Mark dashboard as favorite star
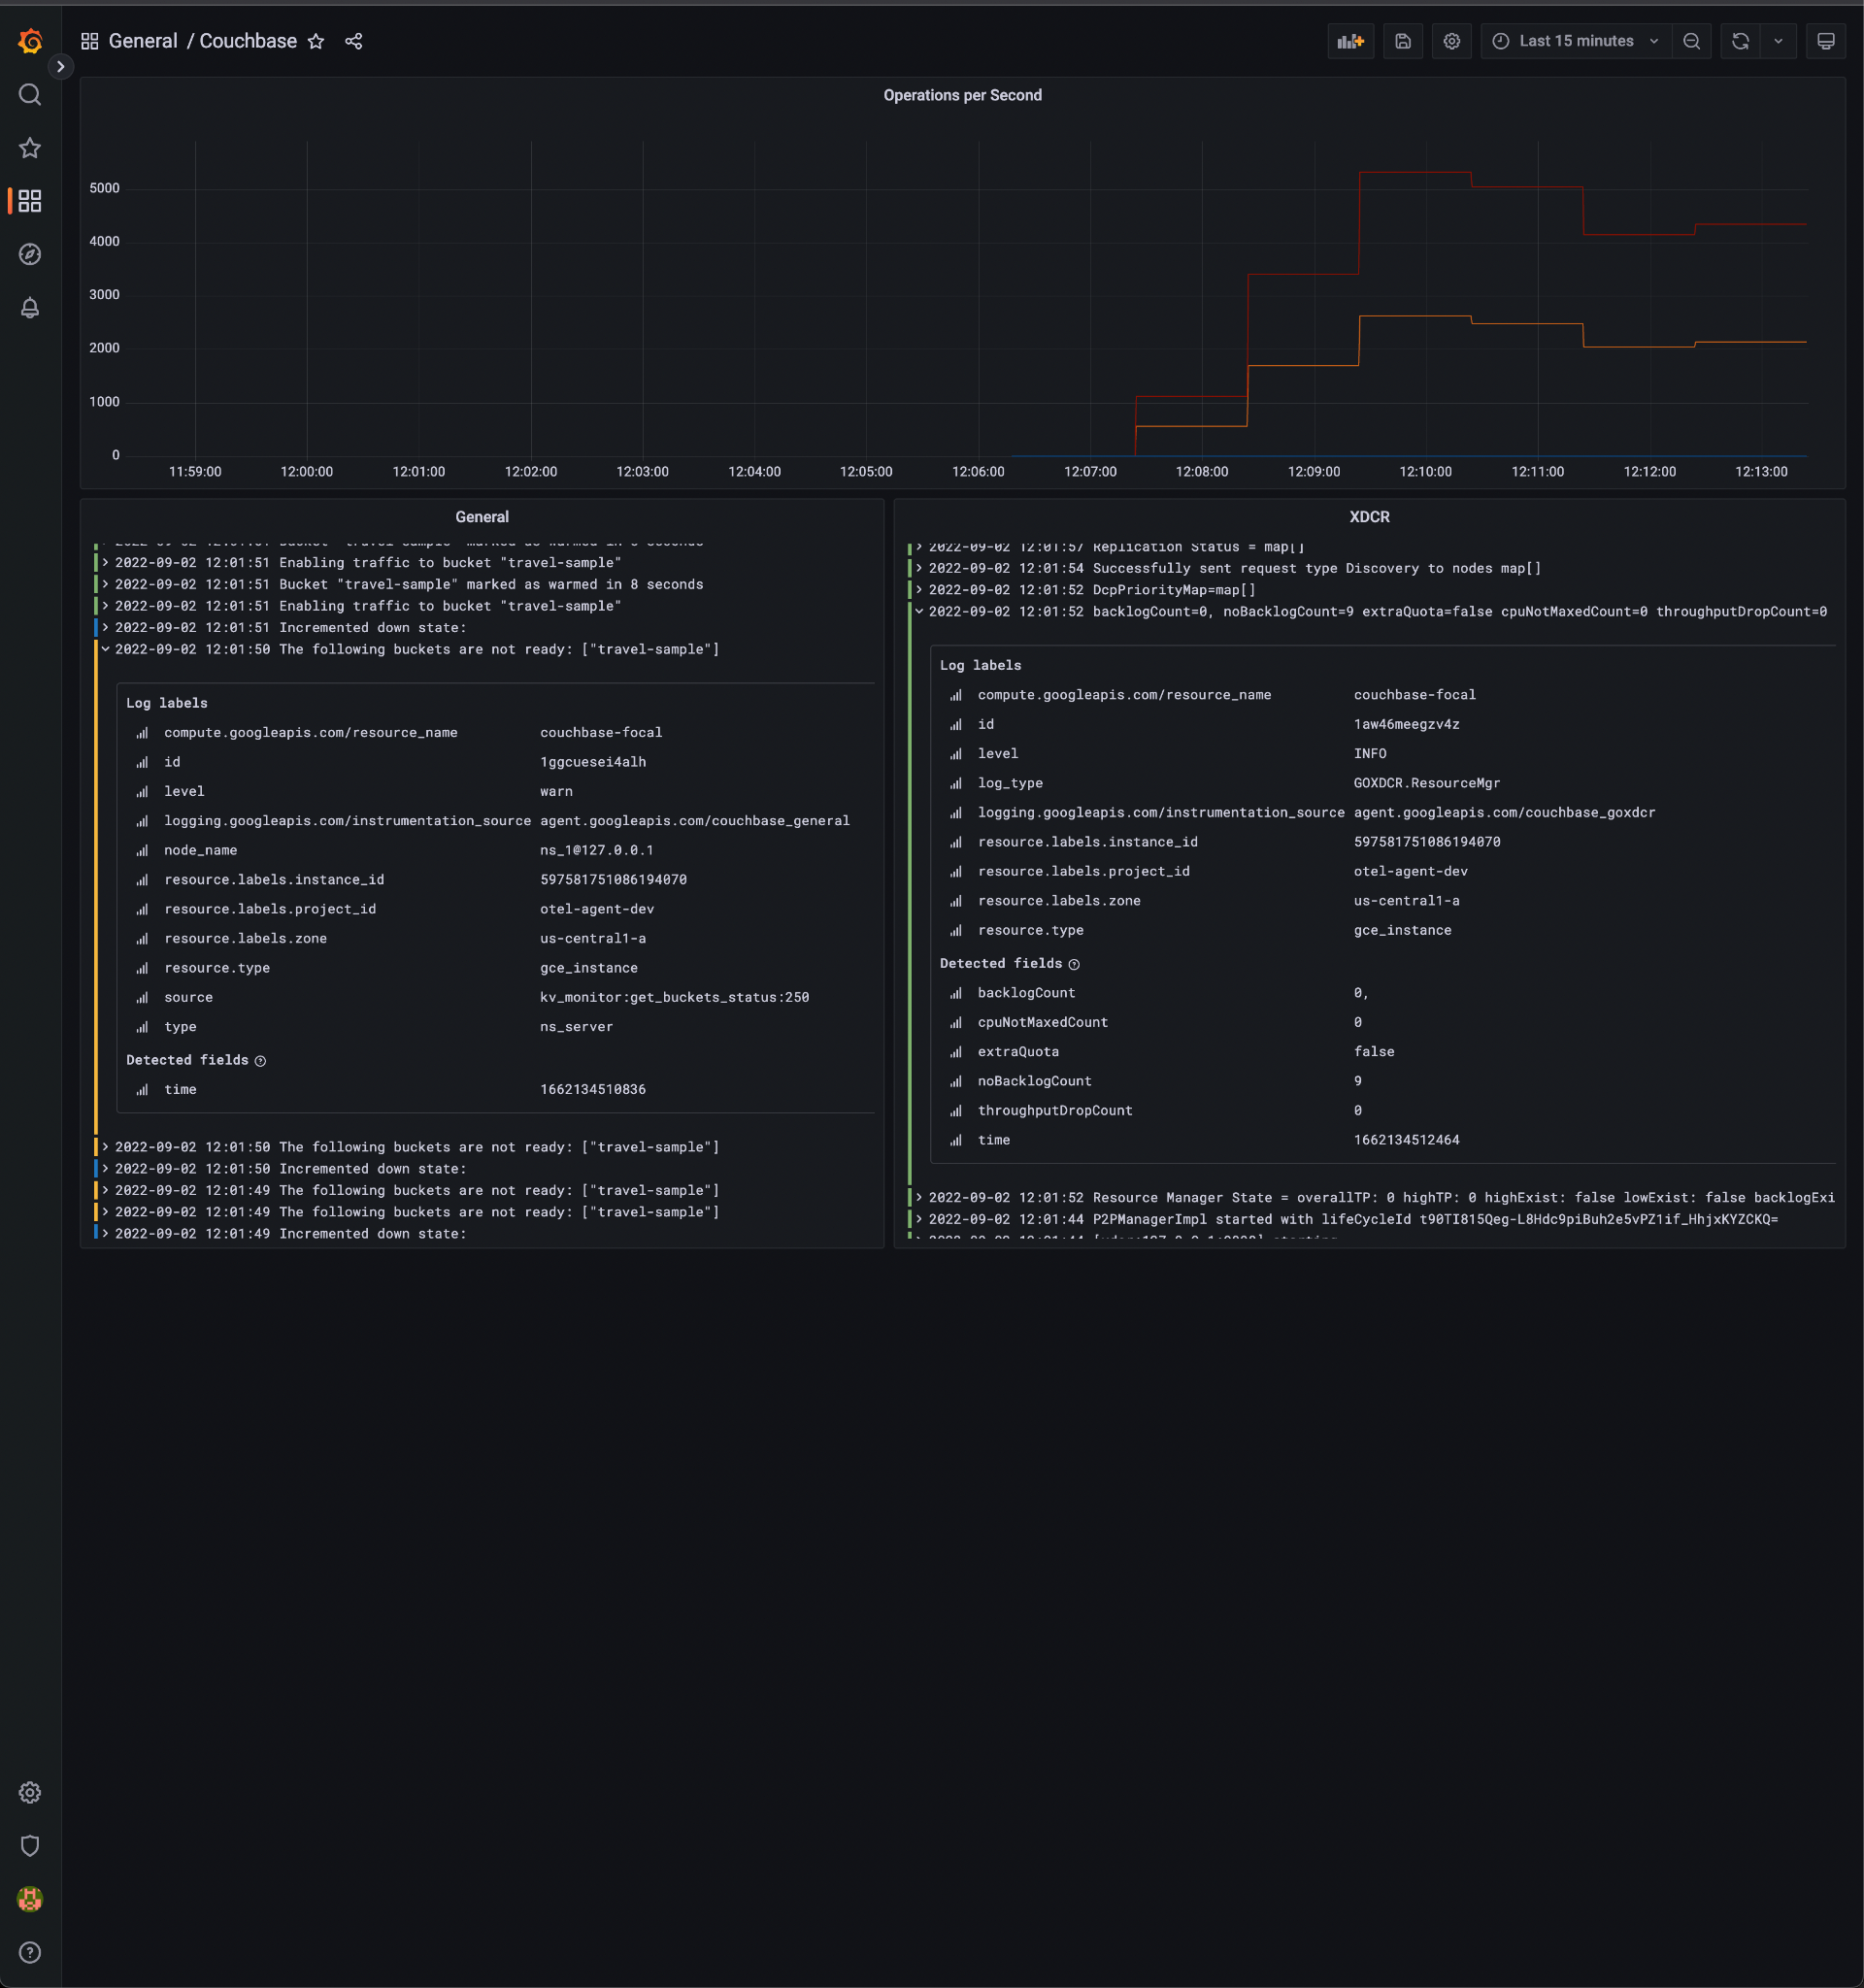The width and height of the screenshot is (1864, 1988). [x=316, y=41]
